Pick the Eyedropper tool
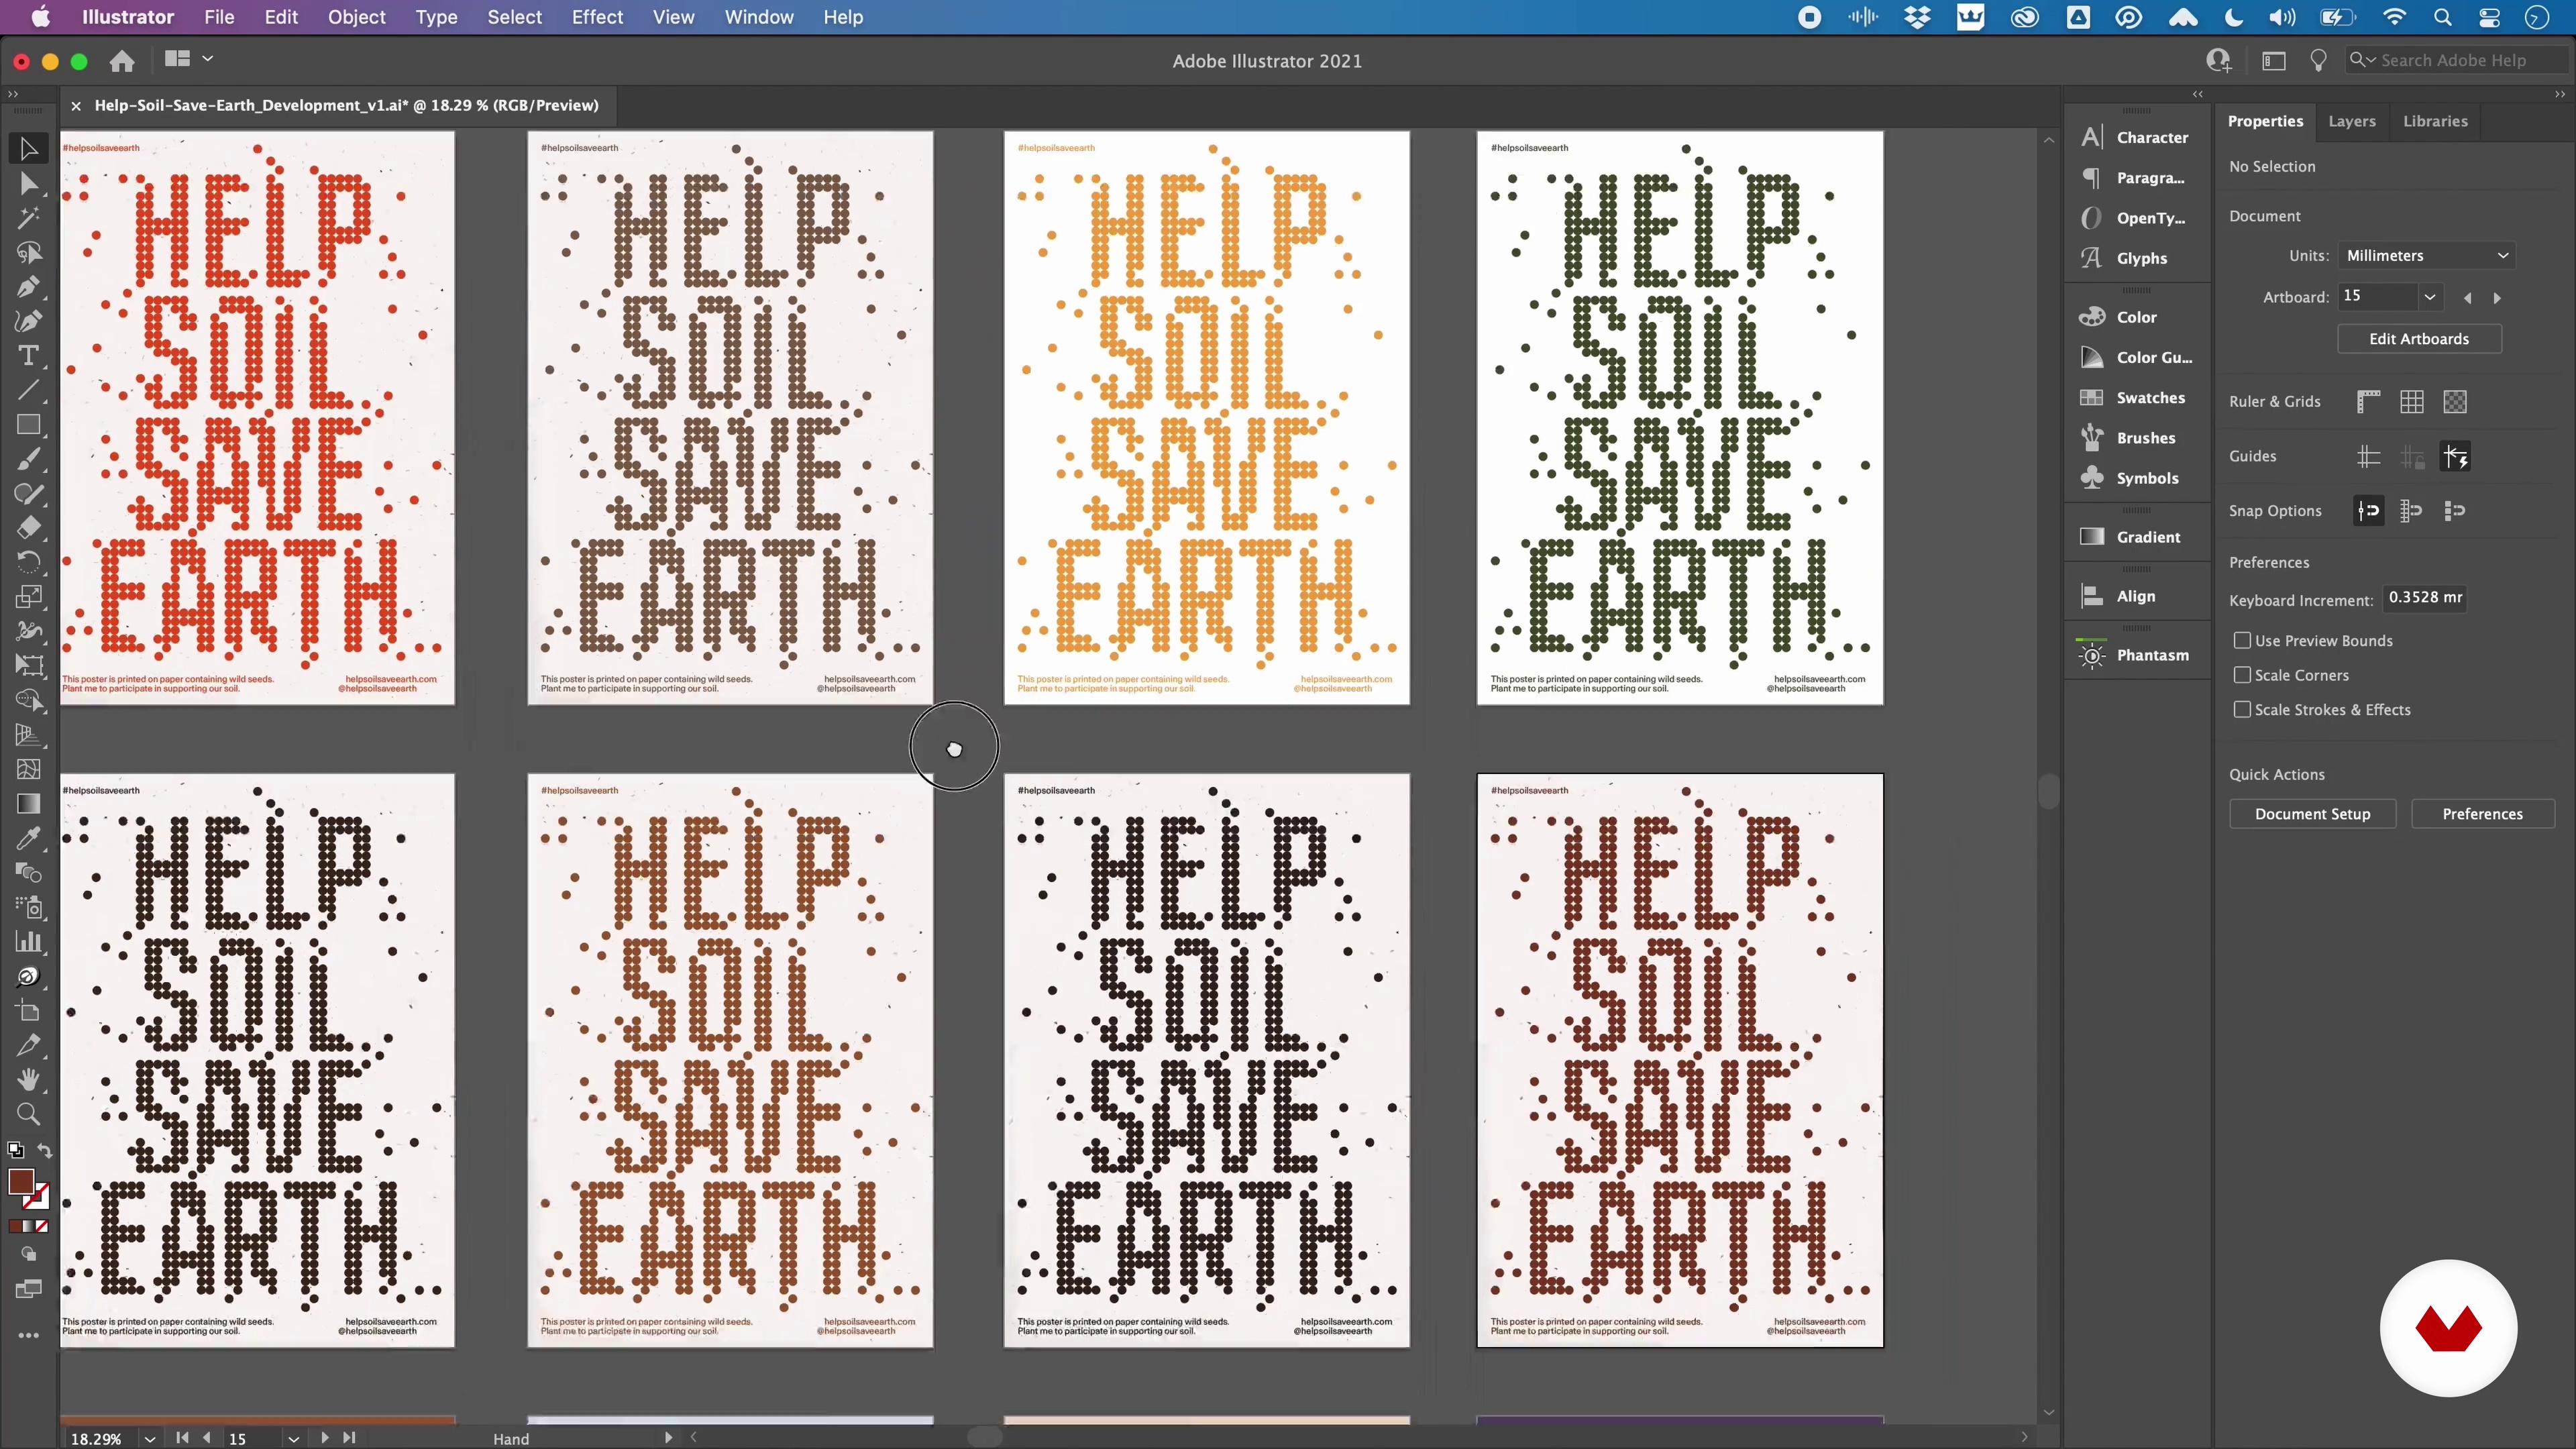The image size is (2576, 1449). coord(28,838)
